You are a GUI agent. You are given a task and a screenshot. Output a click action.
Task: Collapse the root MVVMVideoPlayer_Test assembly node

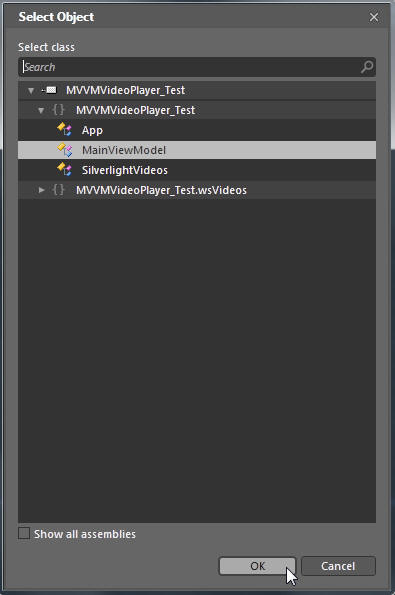tap(31, 90)
